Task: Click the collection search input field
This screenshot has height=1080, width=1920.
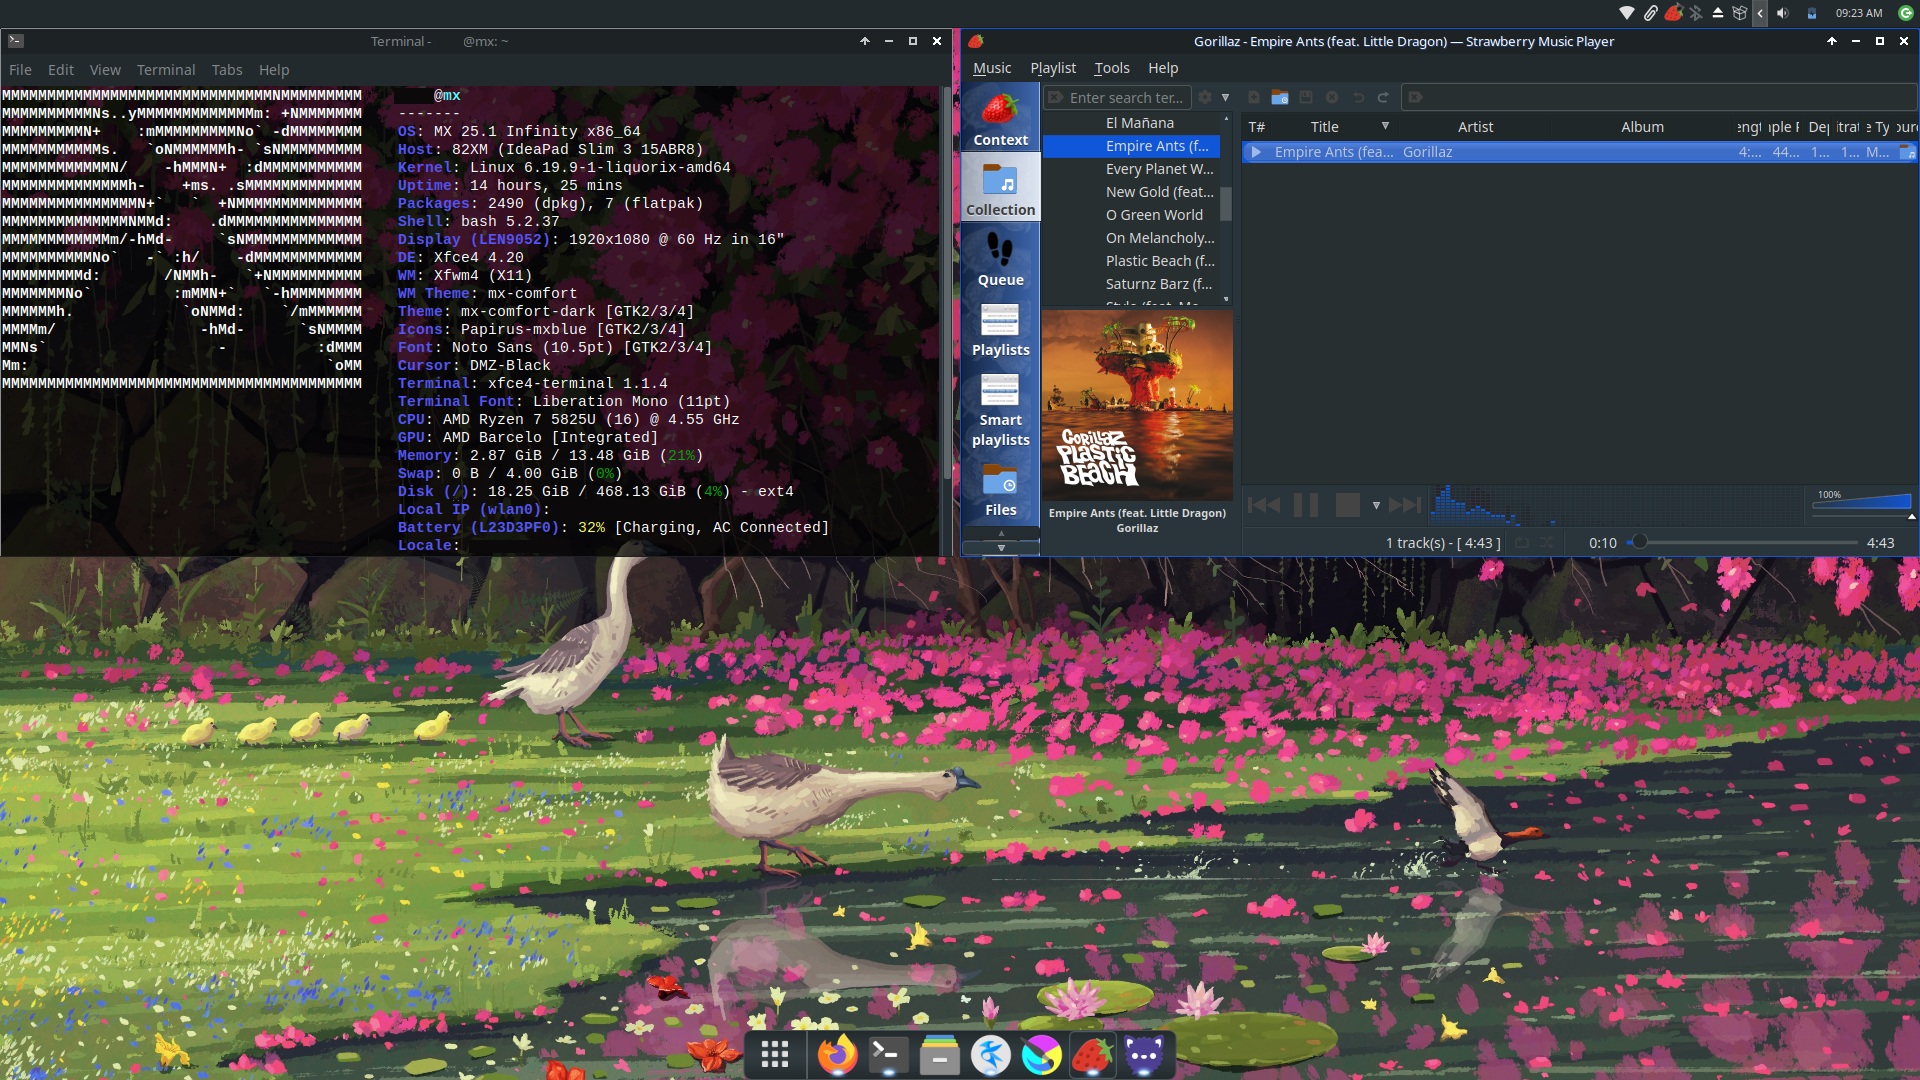Action: [1125, 97]
